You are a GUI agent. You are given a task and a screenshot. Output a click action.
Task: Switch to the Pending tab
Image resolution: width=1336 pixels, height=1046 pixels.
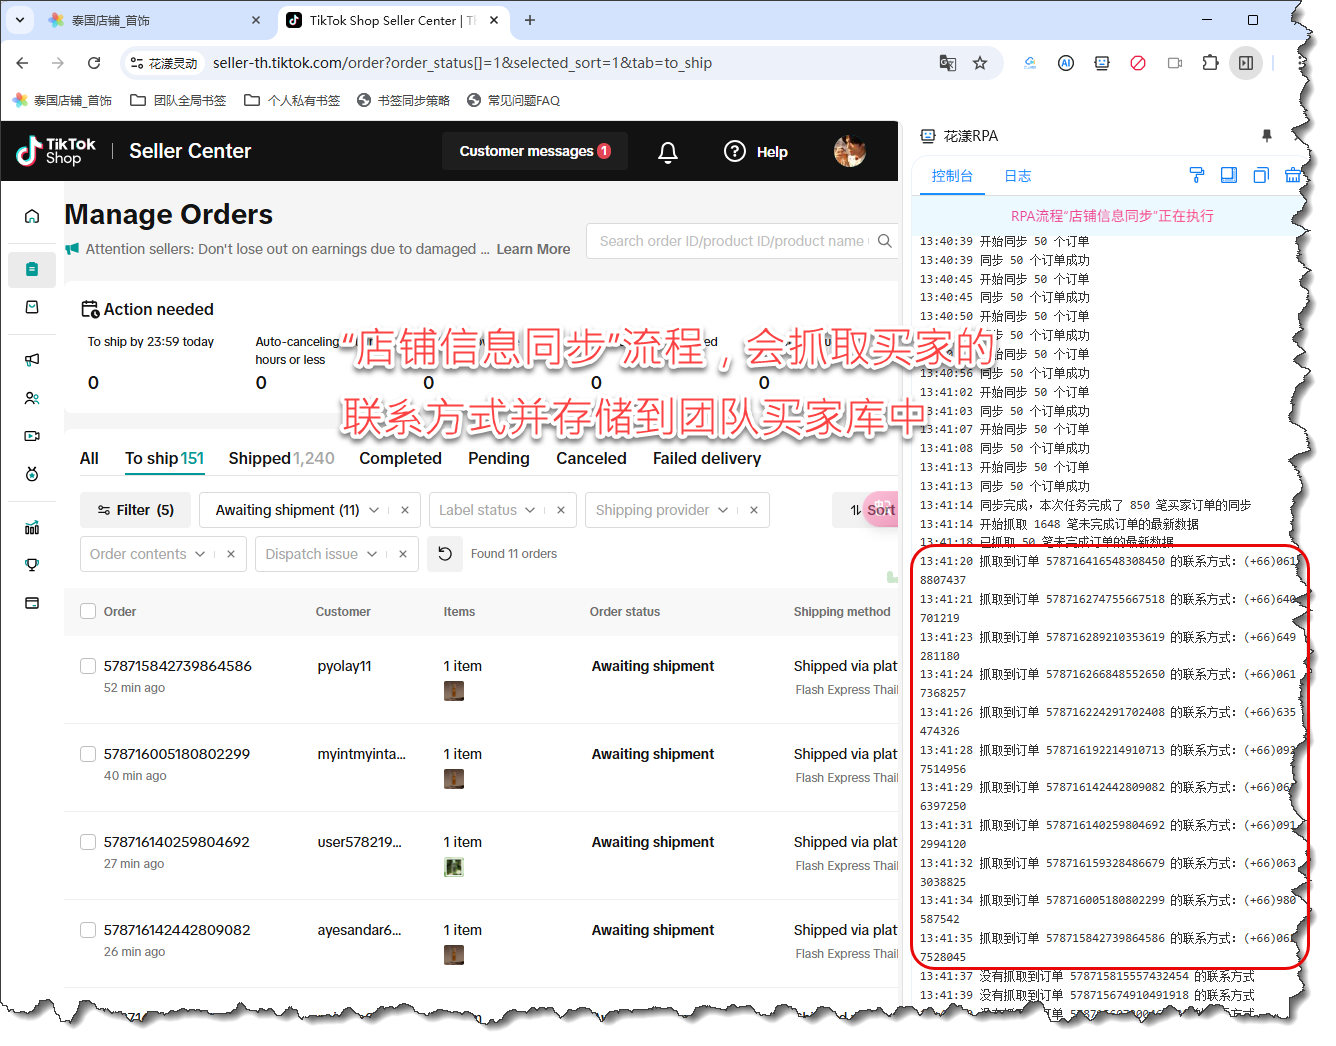coord(498,458)
